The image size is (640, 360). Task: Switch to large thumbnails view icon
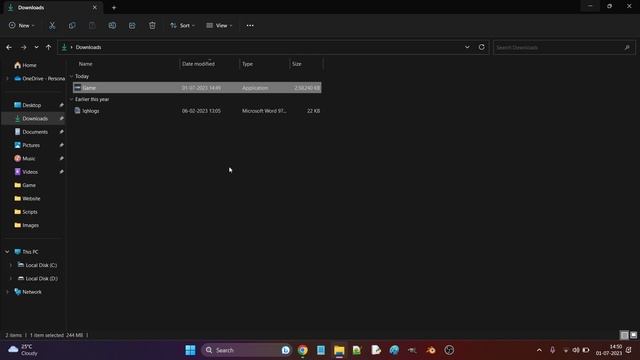tap(633, 335)
